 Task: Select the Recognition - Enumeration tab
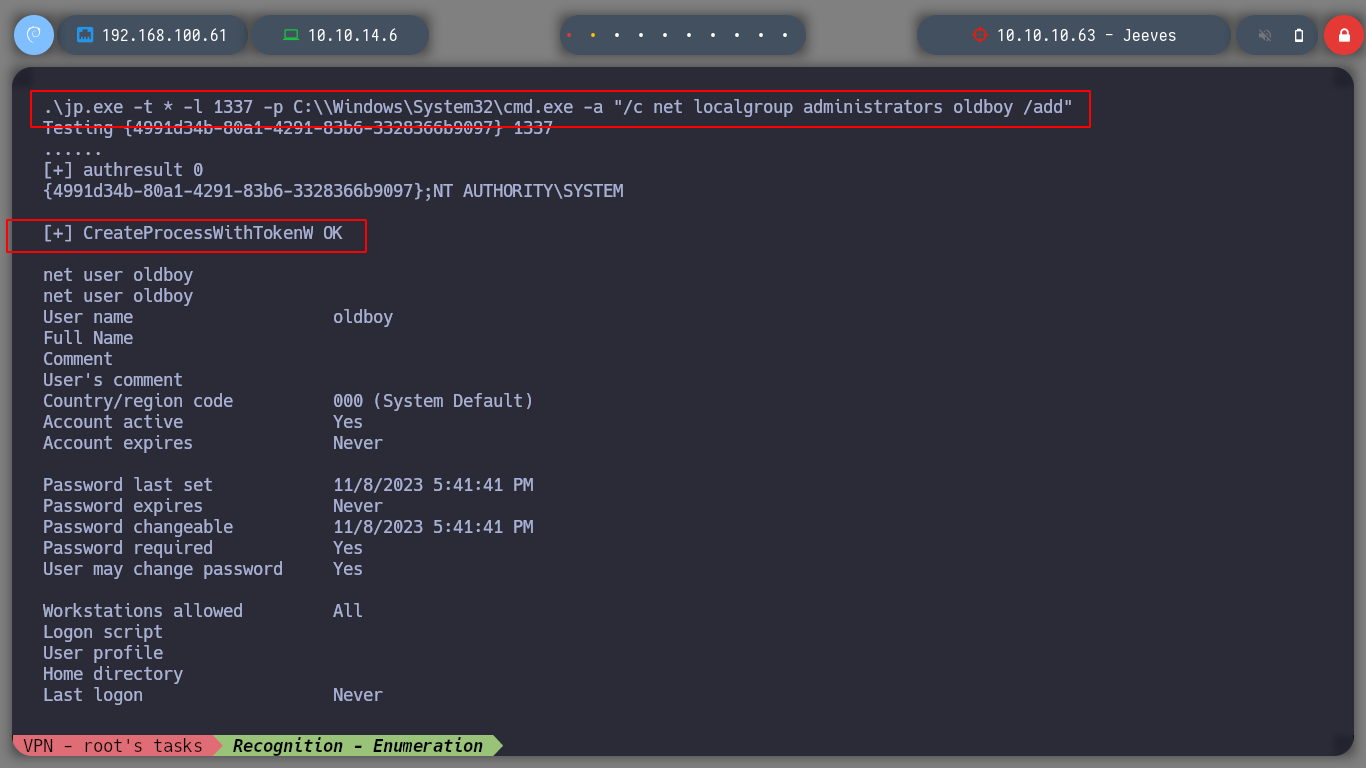pyautogui.click(x=357, y=746)
